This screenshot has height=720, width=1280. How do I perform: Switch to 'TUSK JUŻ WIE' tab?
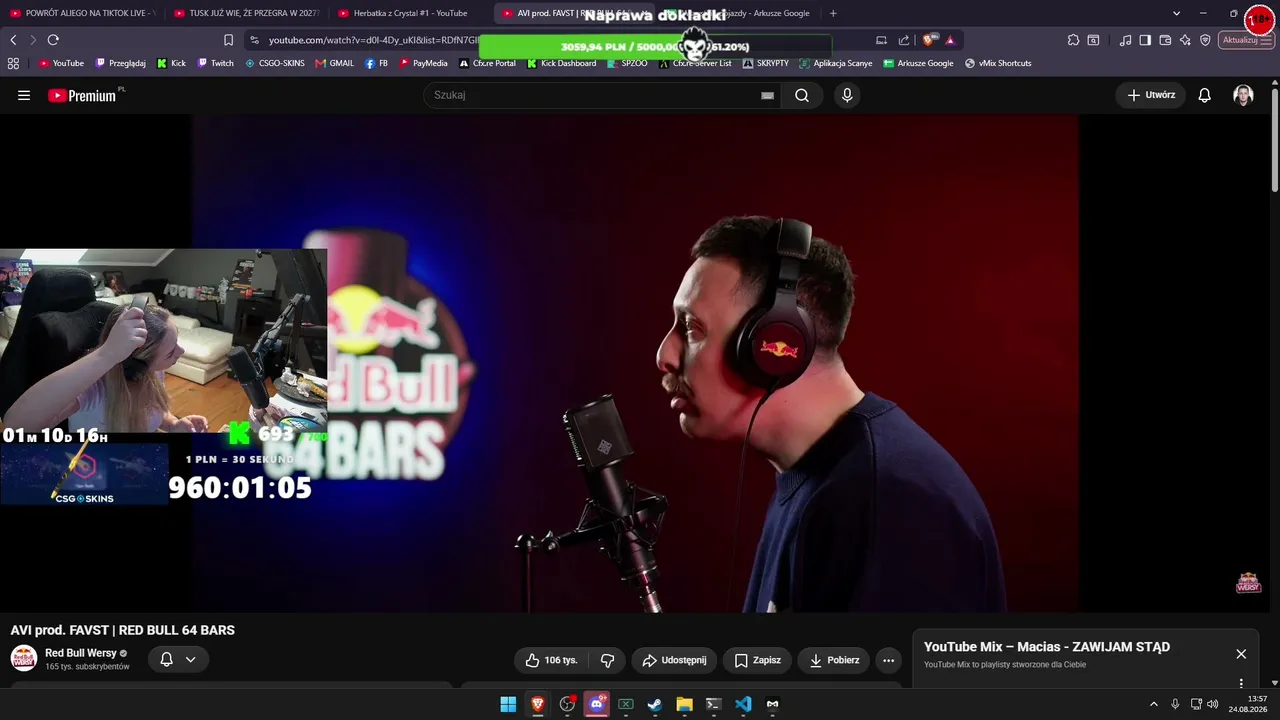click(245, 13)
